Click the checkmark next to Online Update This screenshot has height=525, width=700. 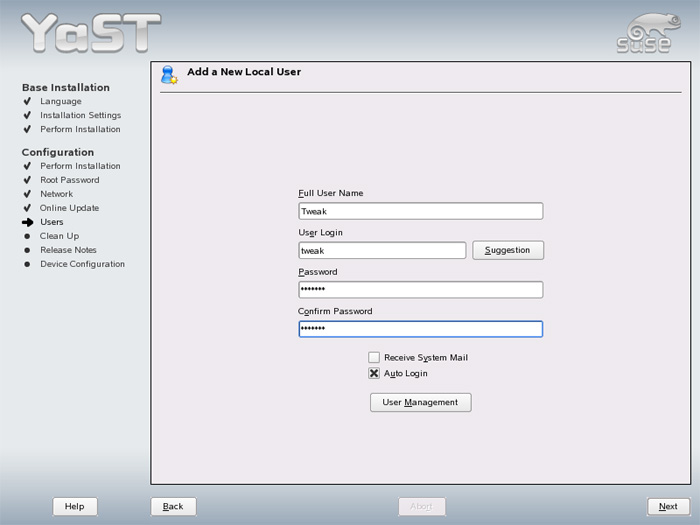point(27,208)
